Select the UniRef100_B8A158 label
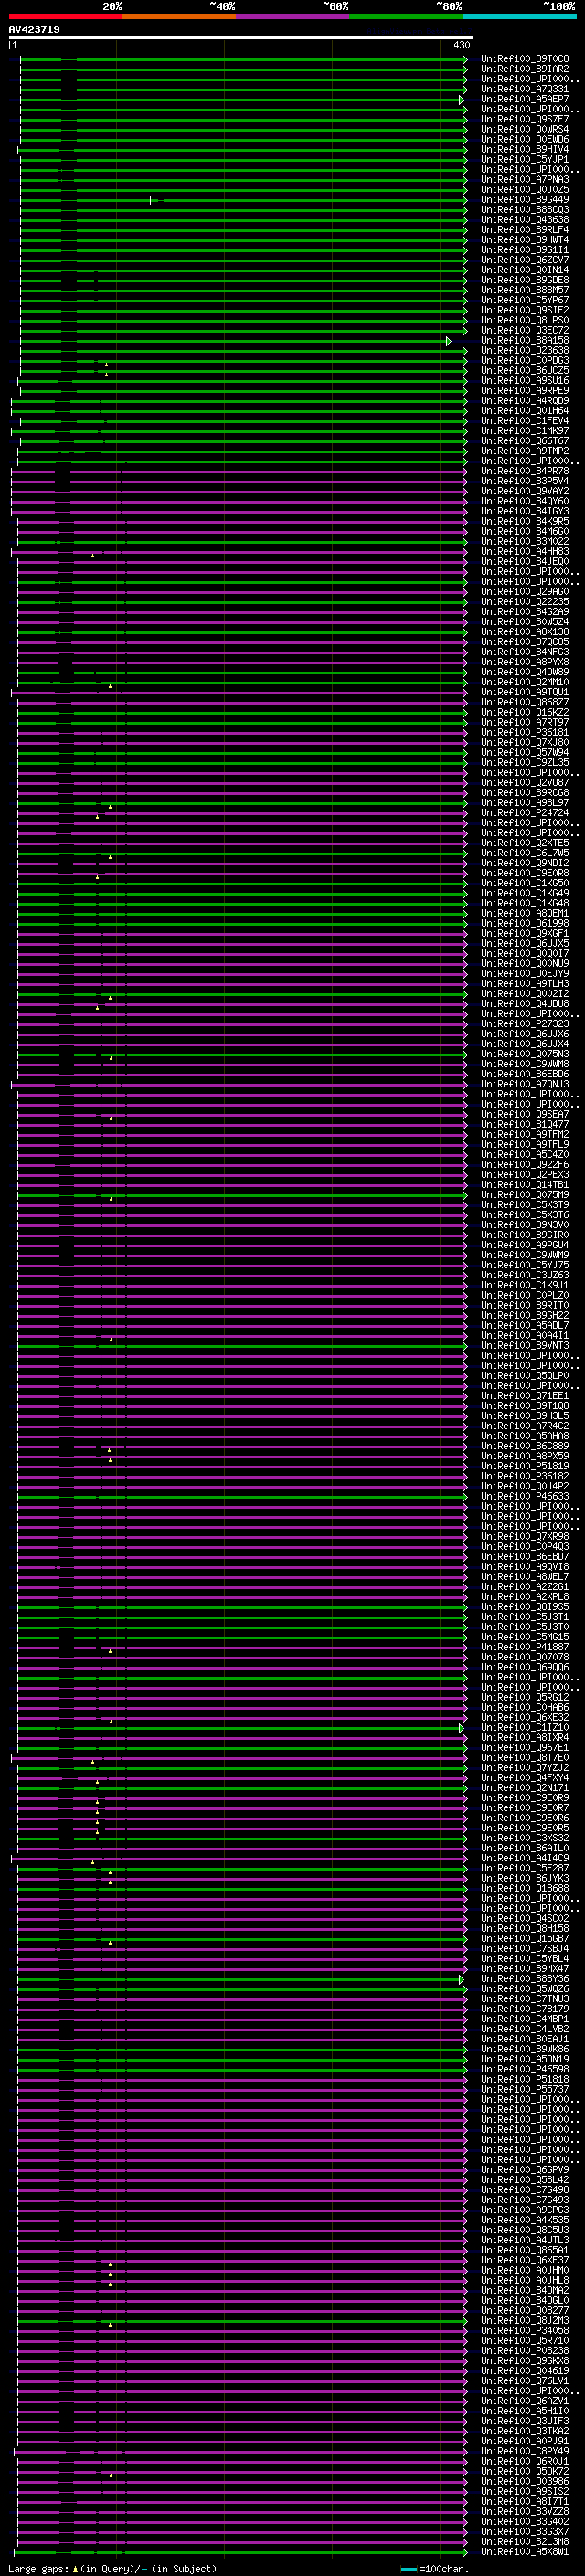The width and height of the screenshot is (585, 2576). pos(525,340)
